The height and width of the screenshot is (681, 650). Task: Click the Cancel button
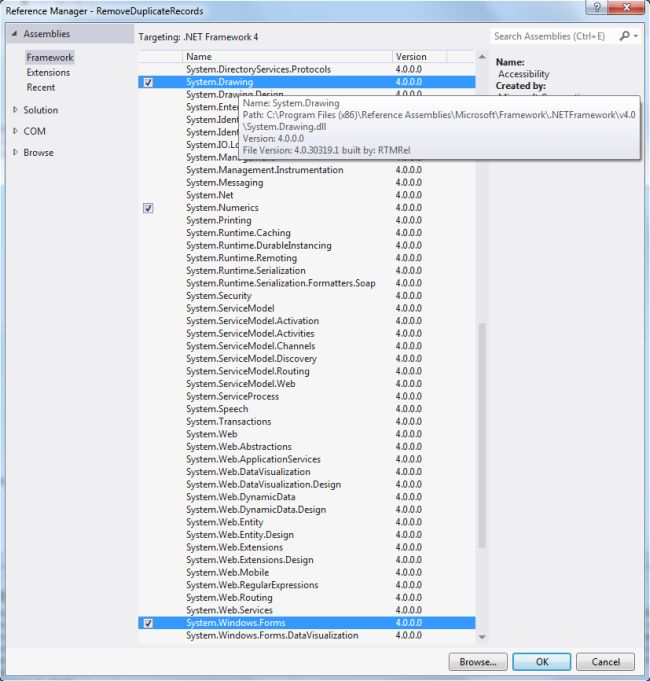pos(605,662)
